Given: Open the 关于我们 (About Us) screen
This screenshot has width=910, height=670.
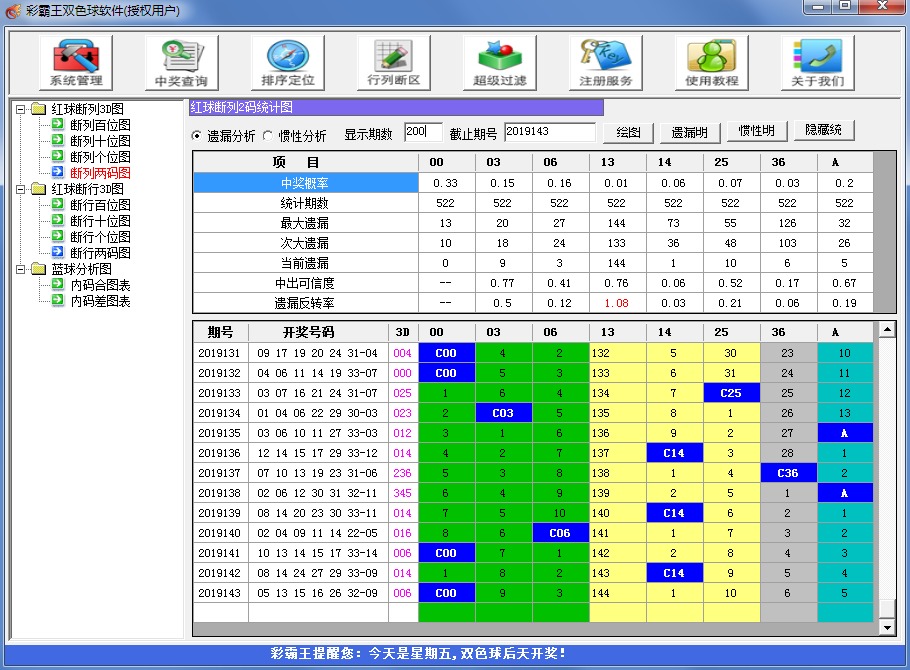Looking at the screenshot, I should click(x=815, y=62).
